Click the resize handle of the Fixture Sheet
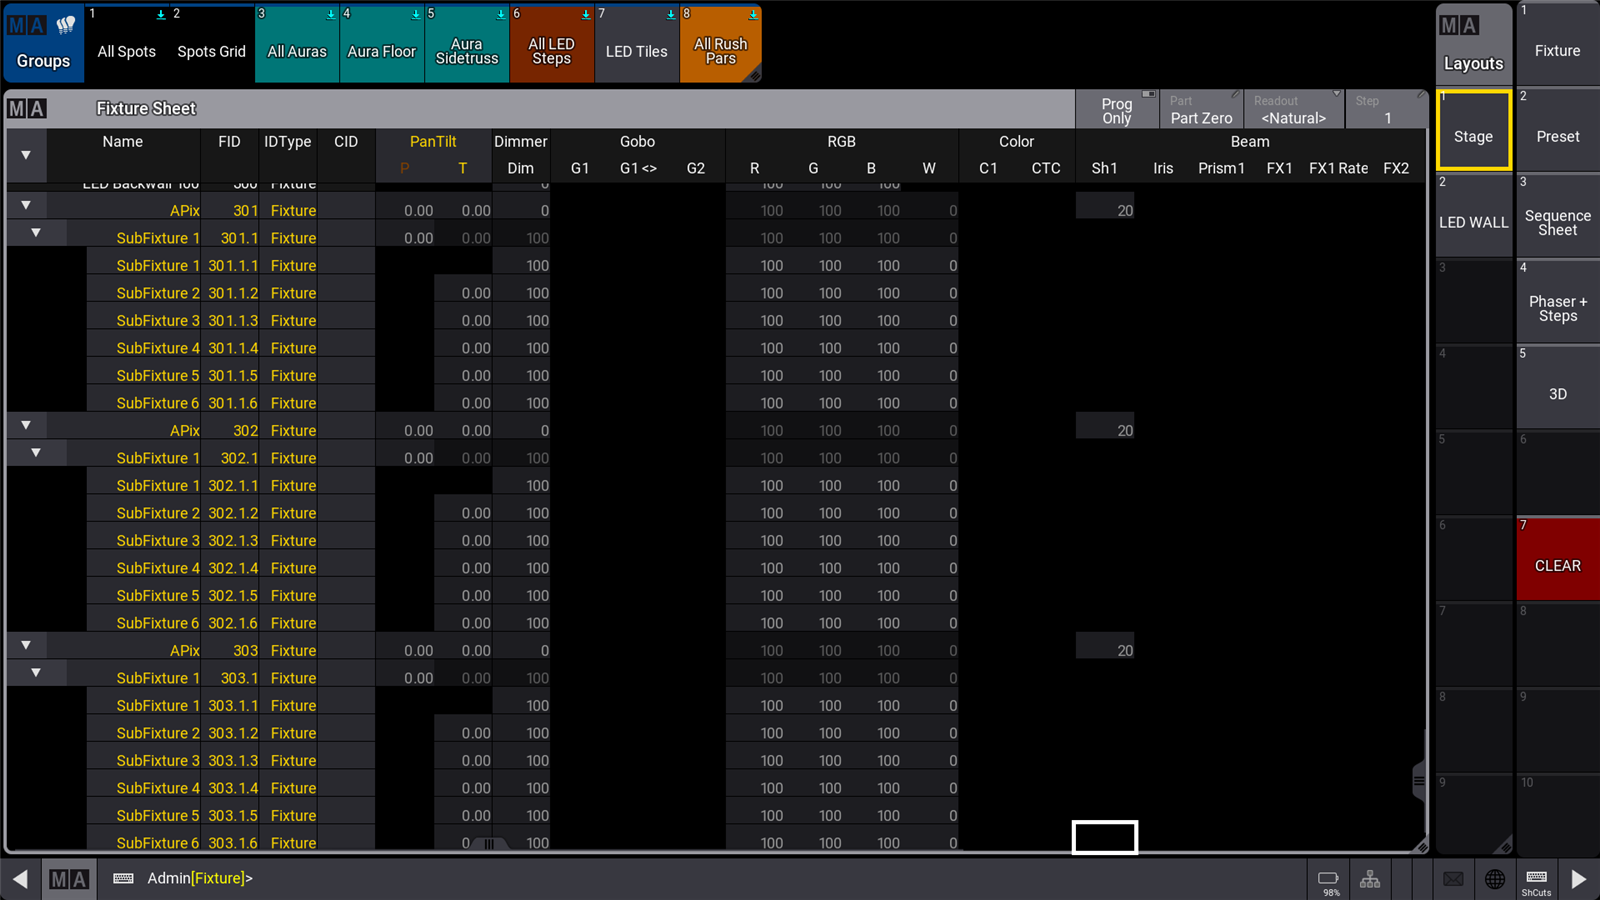Screen dimensions: 1600x900 pos(1420,846)
